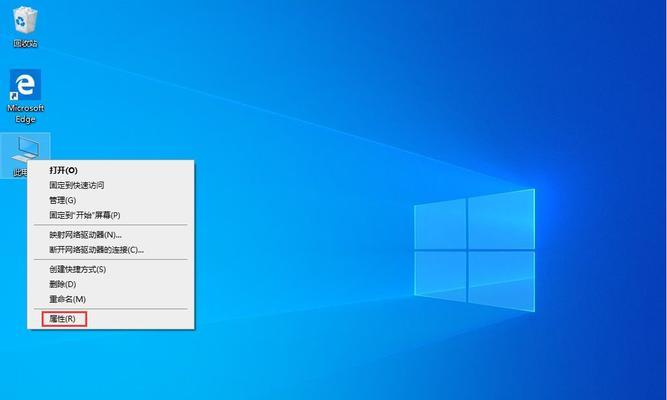Choose 映射网络驱动器(N)... menu entry
The image size is (667, 400).
click(111, 234)
